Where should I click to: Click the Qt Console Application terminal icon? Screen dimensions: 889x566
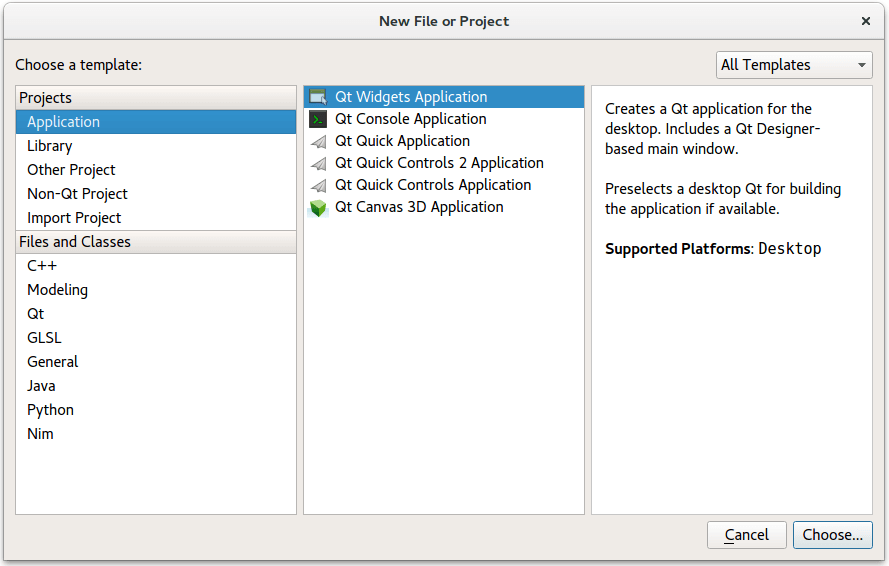(318, 119)
